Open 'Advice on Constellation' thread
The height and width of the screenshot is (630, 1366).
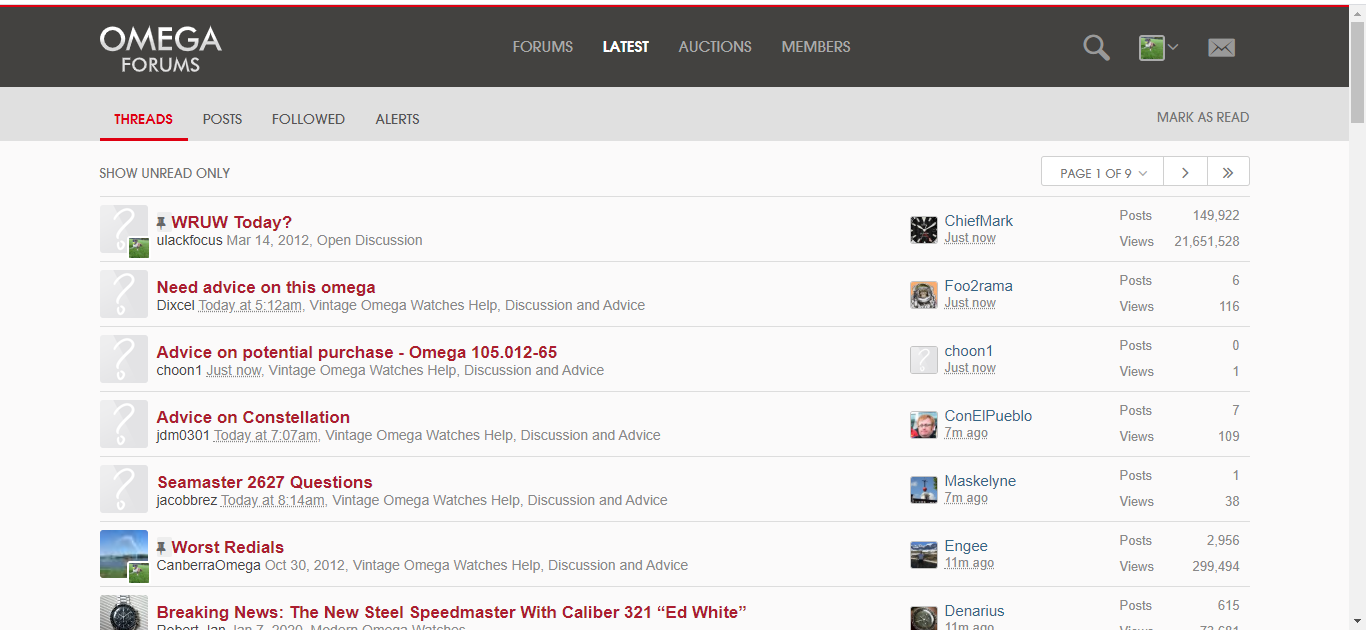tap(253, 417)
